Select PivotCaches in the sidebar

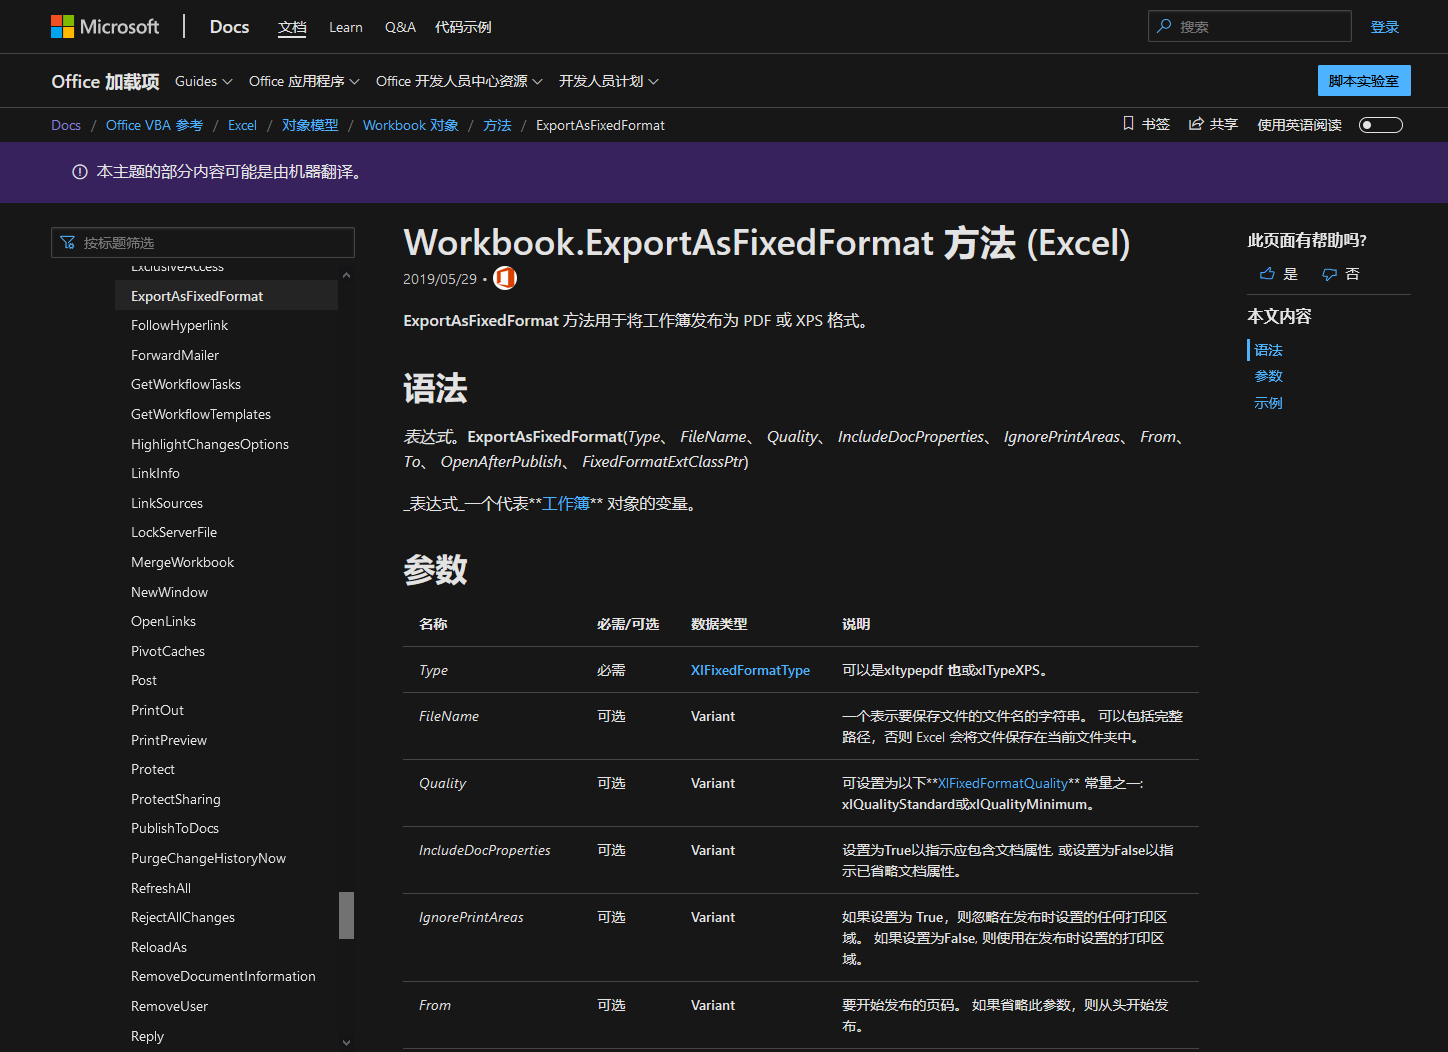[x=168, y=651]
